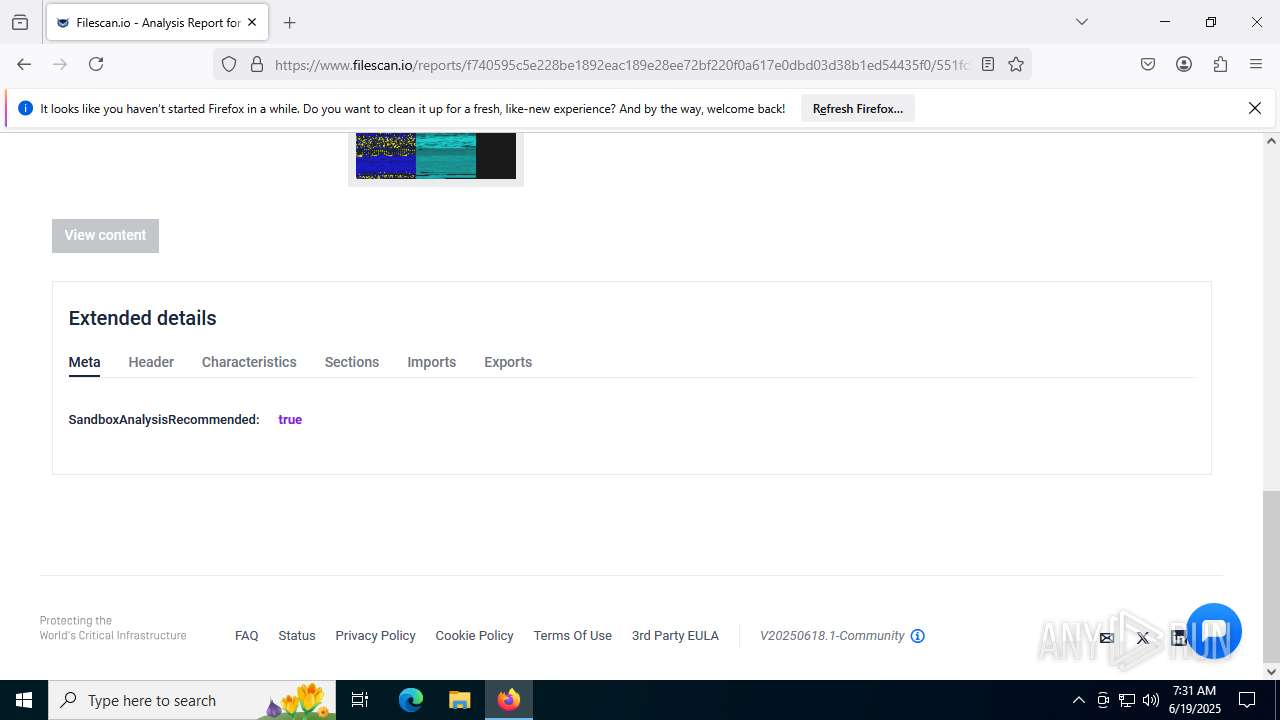Open the network status tray icon

tap(1127, 700)
